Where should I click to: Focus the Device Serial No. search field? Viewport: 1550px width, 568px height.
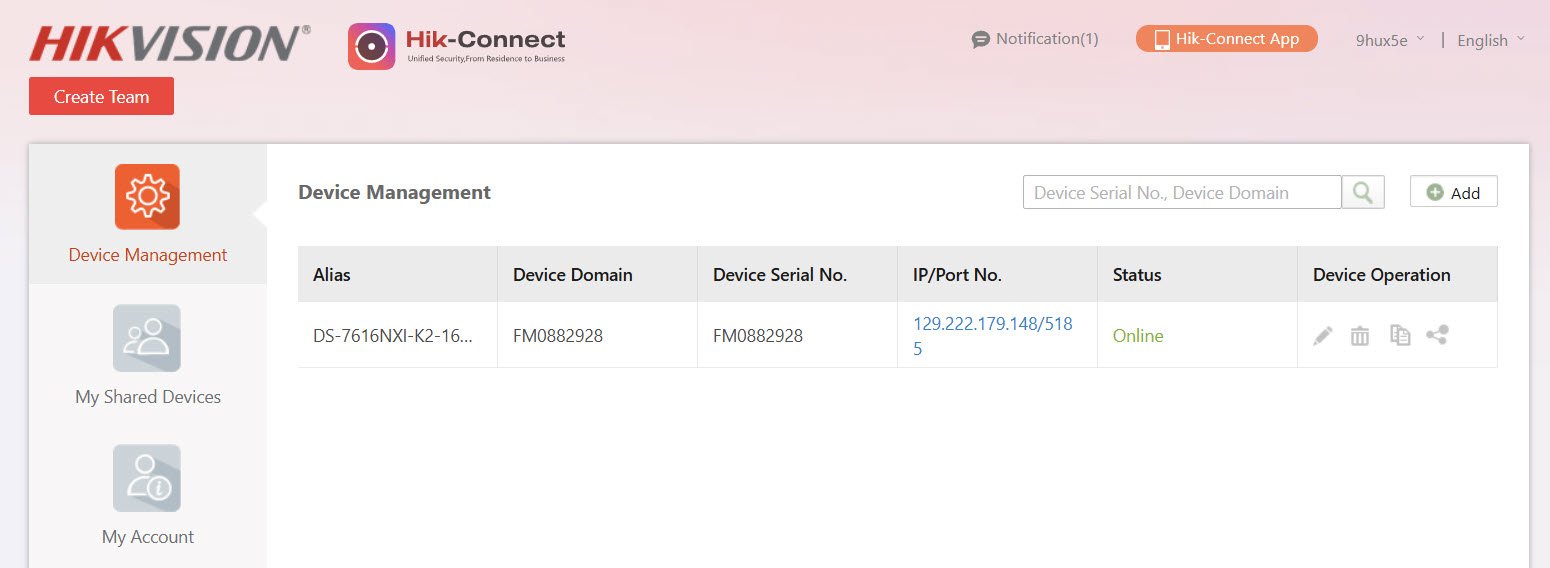click(x=1181, y=192)
